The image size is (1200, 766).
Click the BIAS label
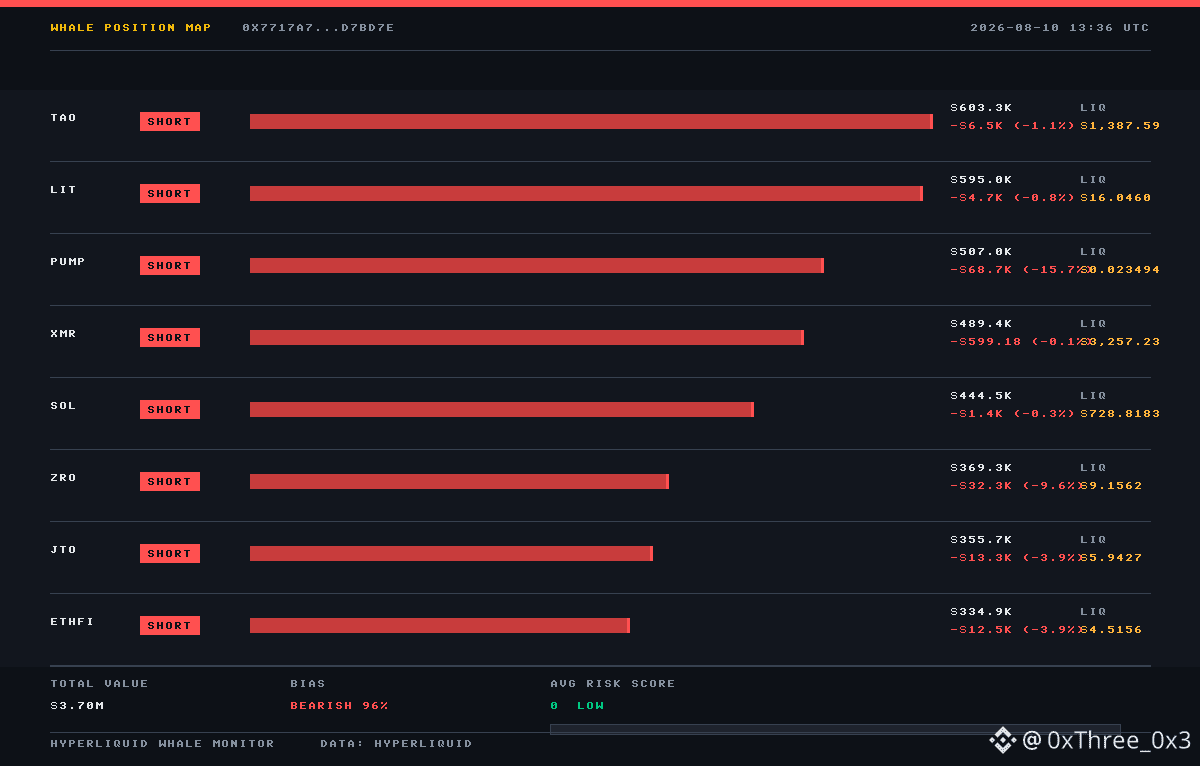(x=308, y=684)
